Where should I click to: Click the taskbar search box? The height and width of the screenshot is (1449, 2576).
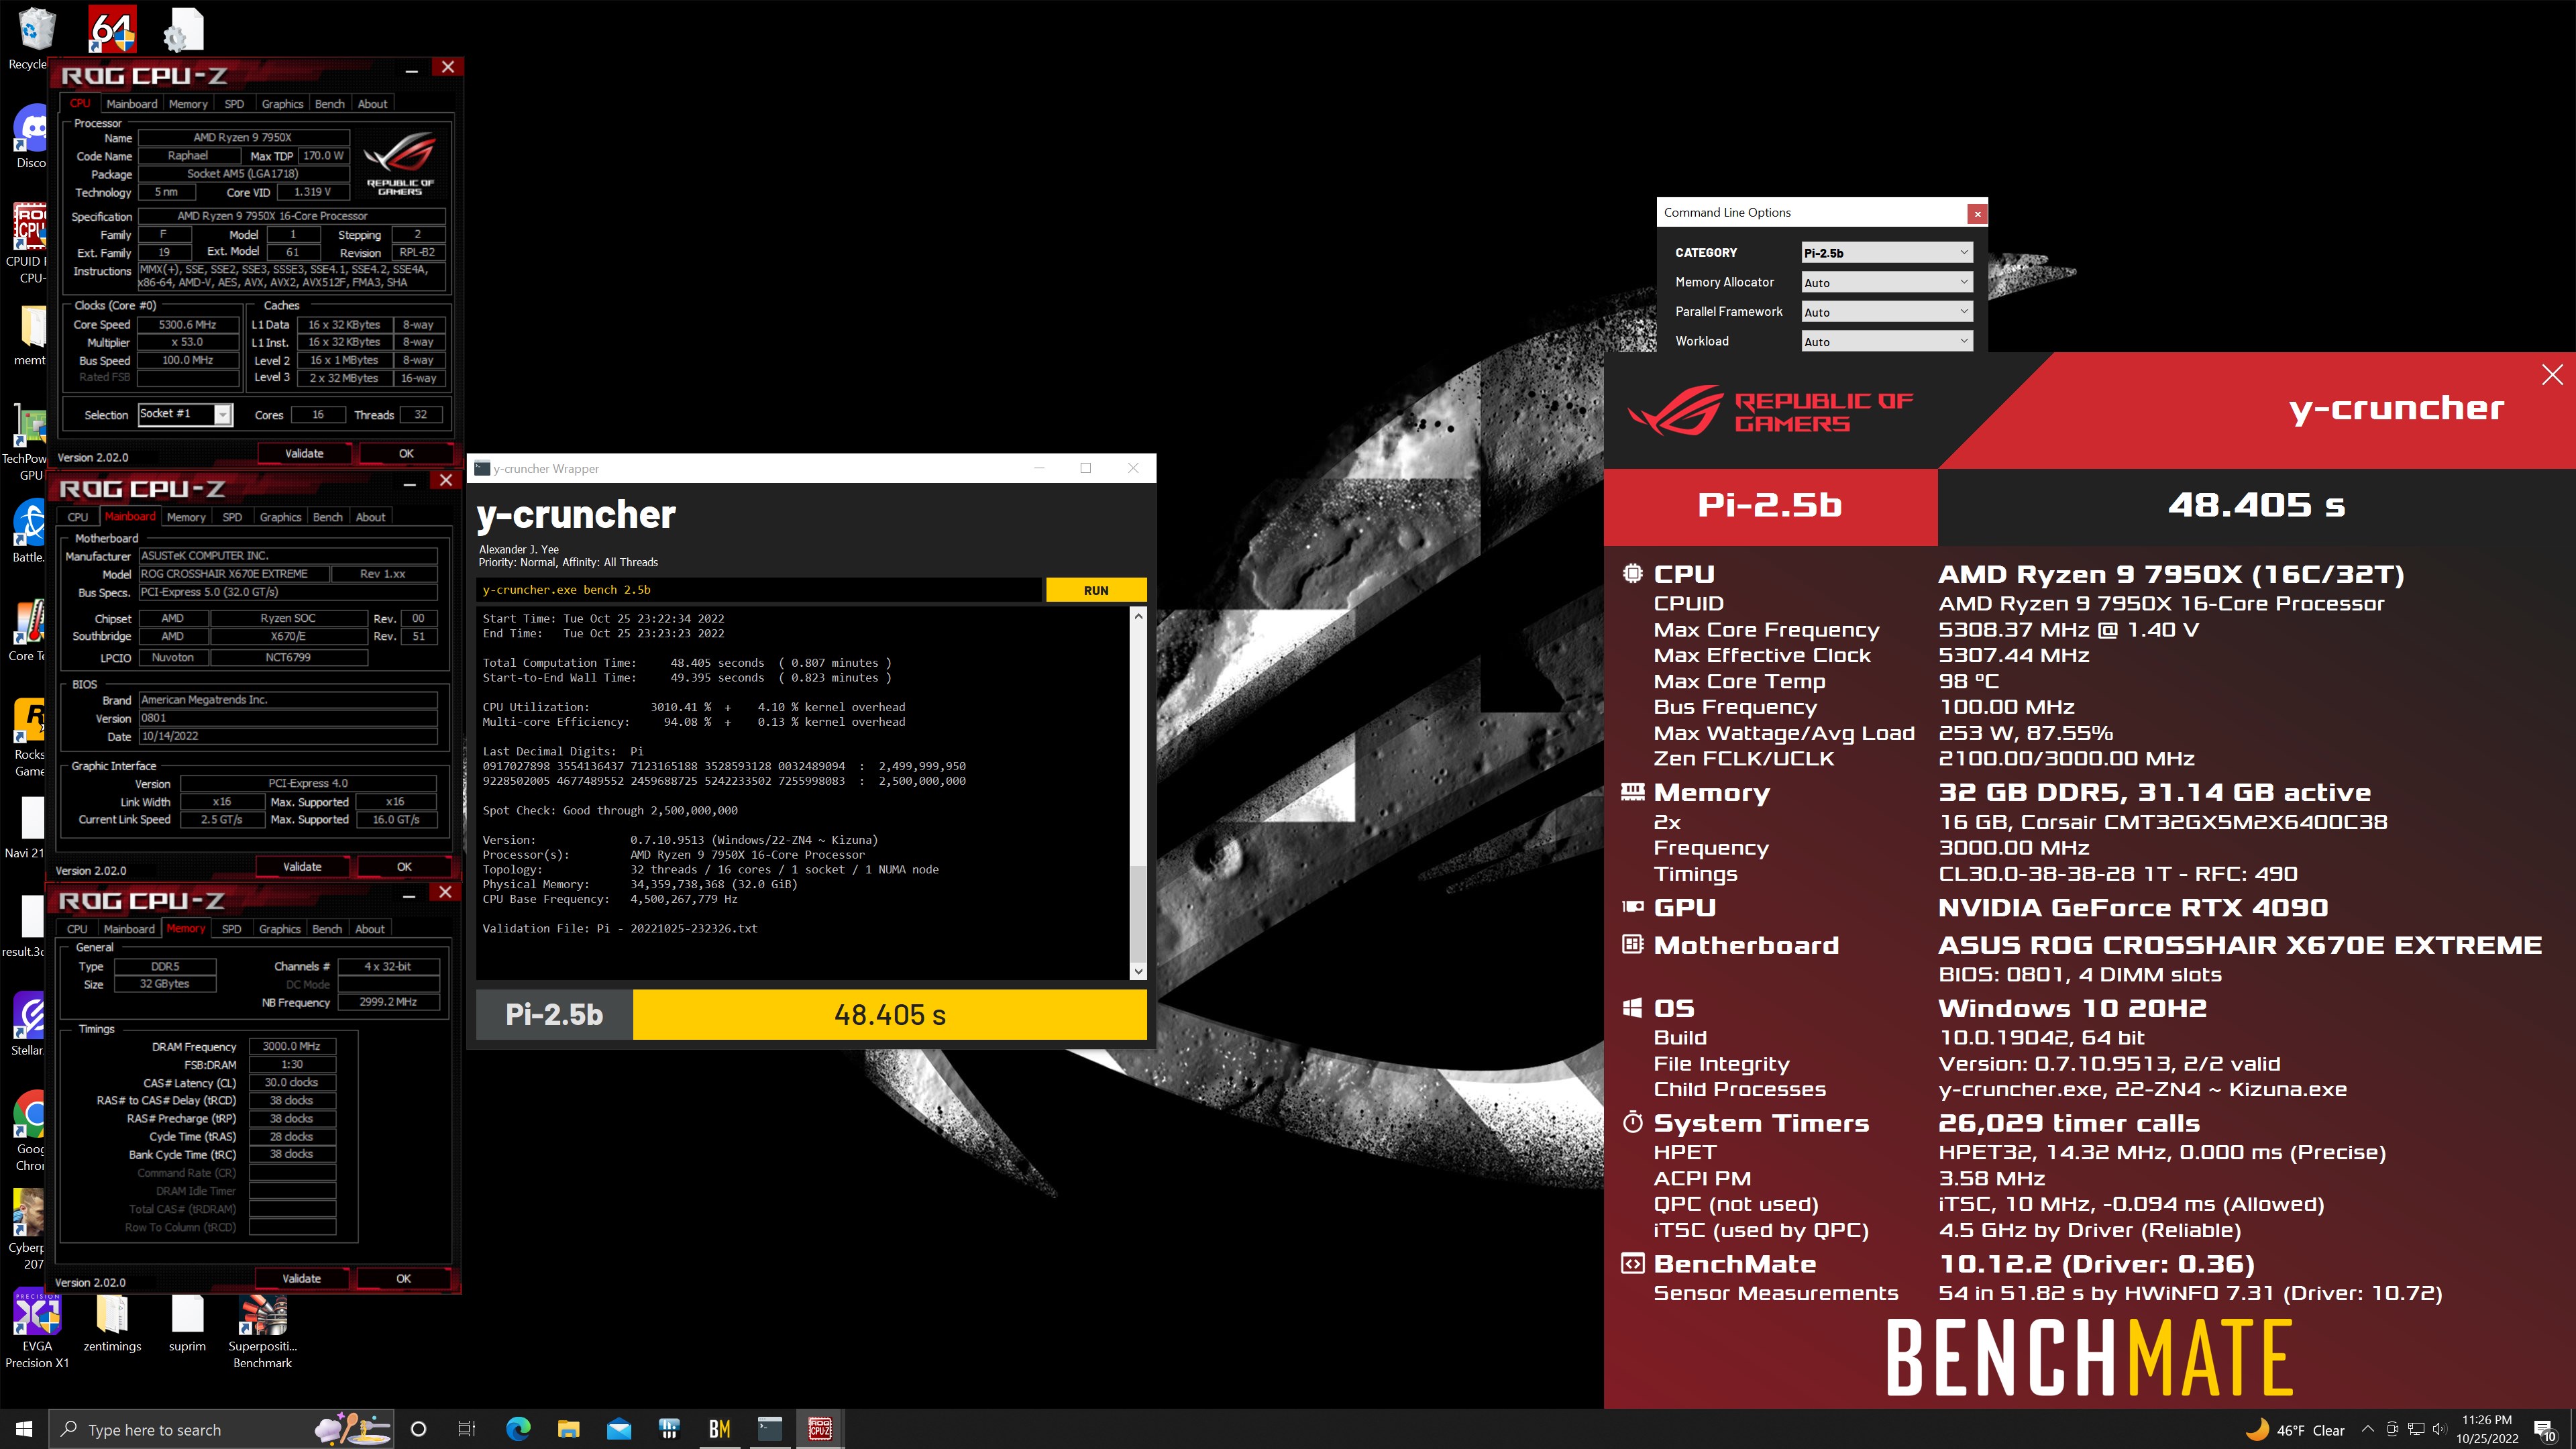pyautogui.click(x=222, y=1429)
